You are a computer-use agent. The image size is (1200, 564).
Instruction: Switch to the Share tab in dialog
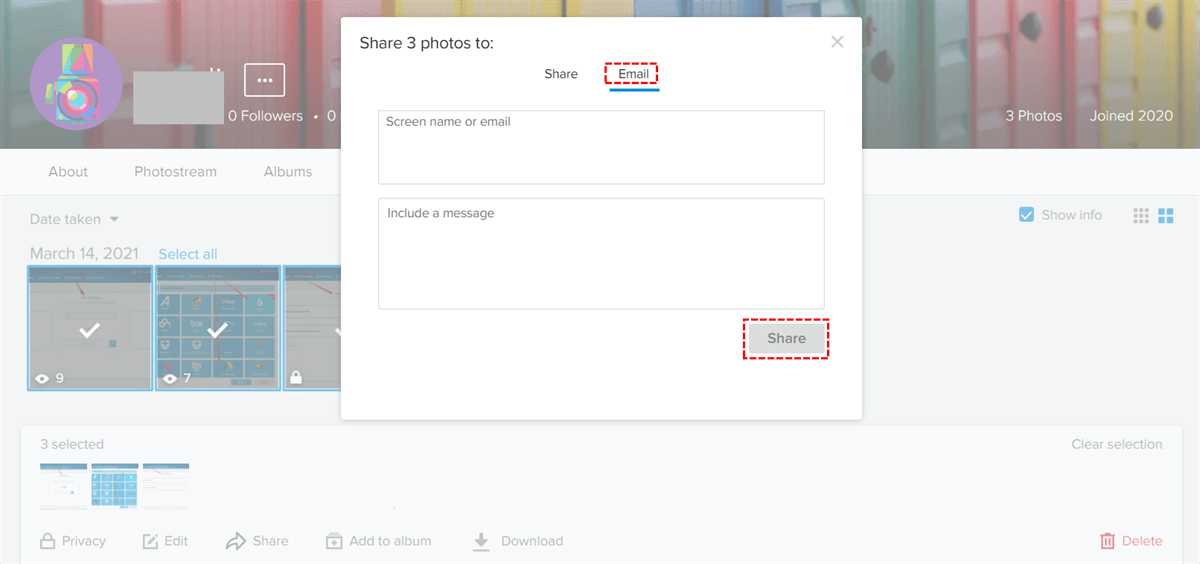point(561,74)
